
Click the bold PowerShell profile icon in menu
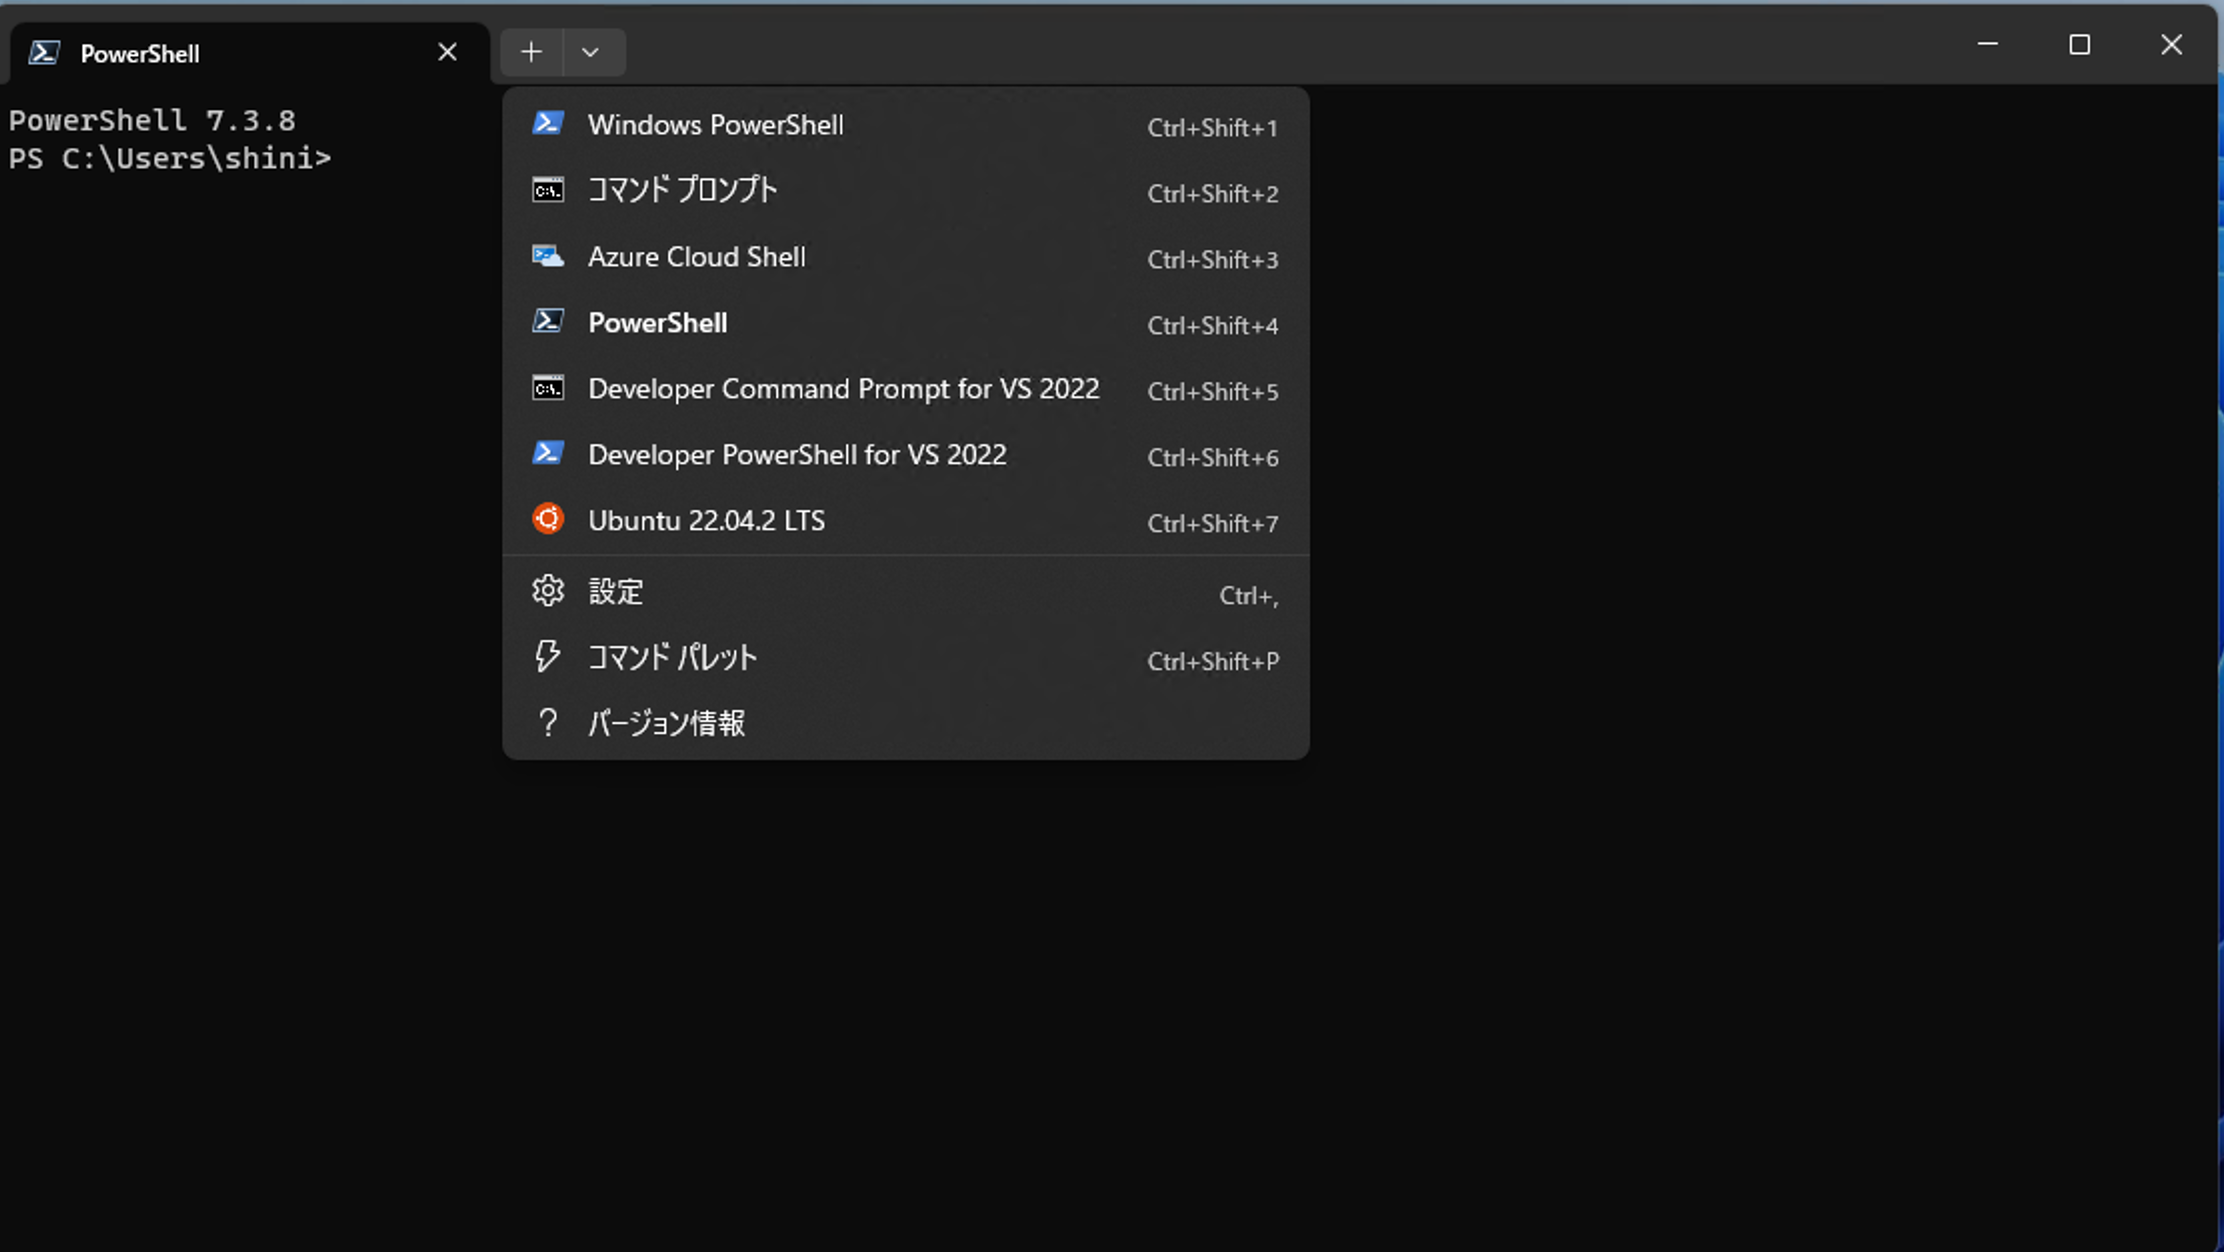click(548, 321)
